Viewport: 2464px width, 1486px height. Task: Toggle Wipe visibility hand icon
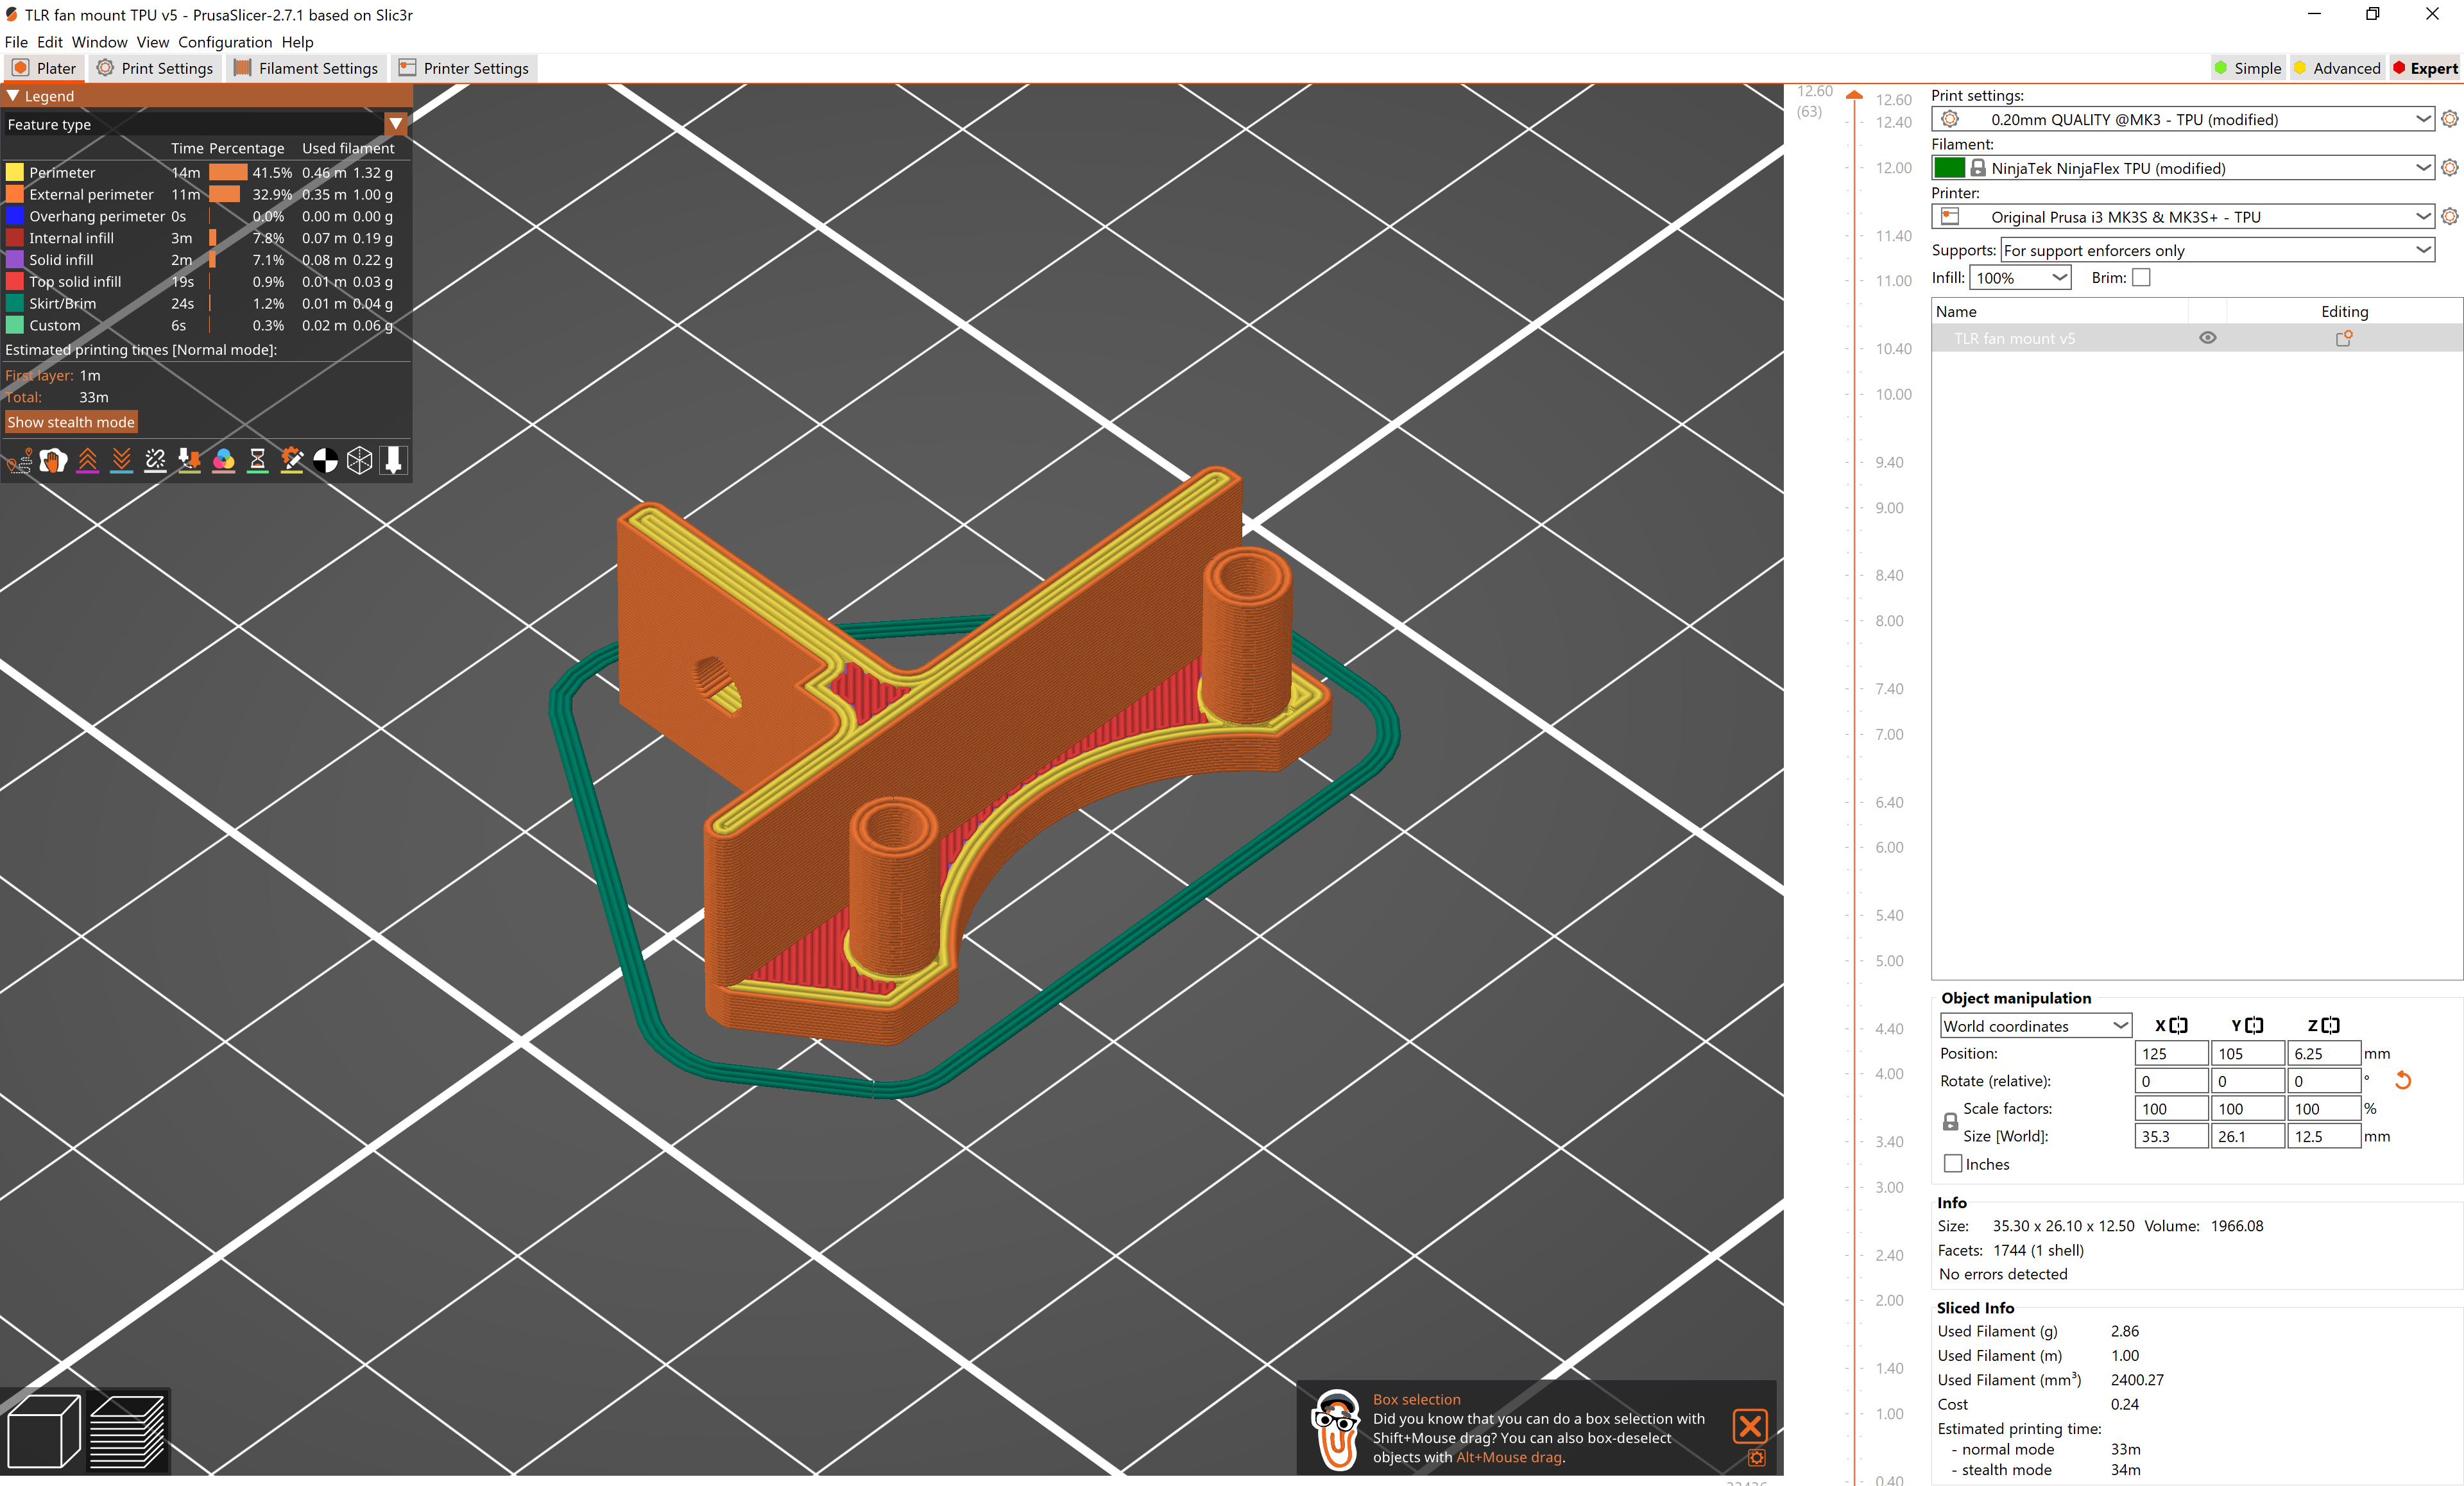tap(54, 460)
